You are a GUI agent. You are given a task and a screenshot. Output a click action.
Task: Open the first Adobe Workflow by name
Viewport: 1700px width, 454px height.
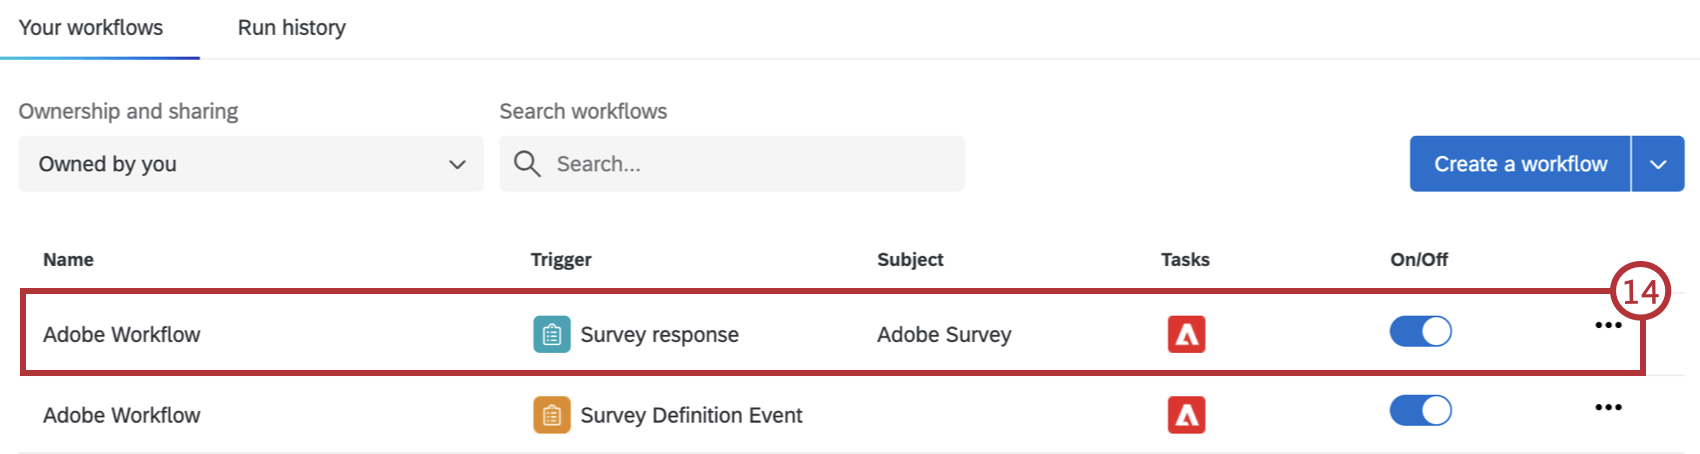[122, 335]
